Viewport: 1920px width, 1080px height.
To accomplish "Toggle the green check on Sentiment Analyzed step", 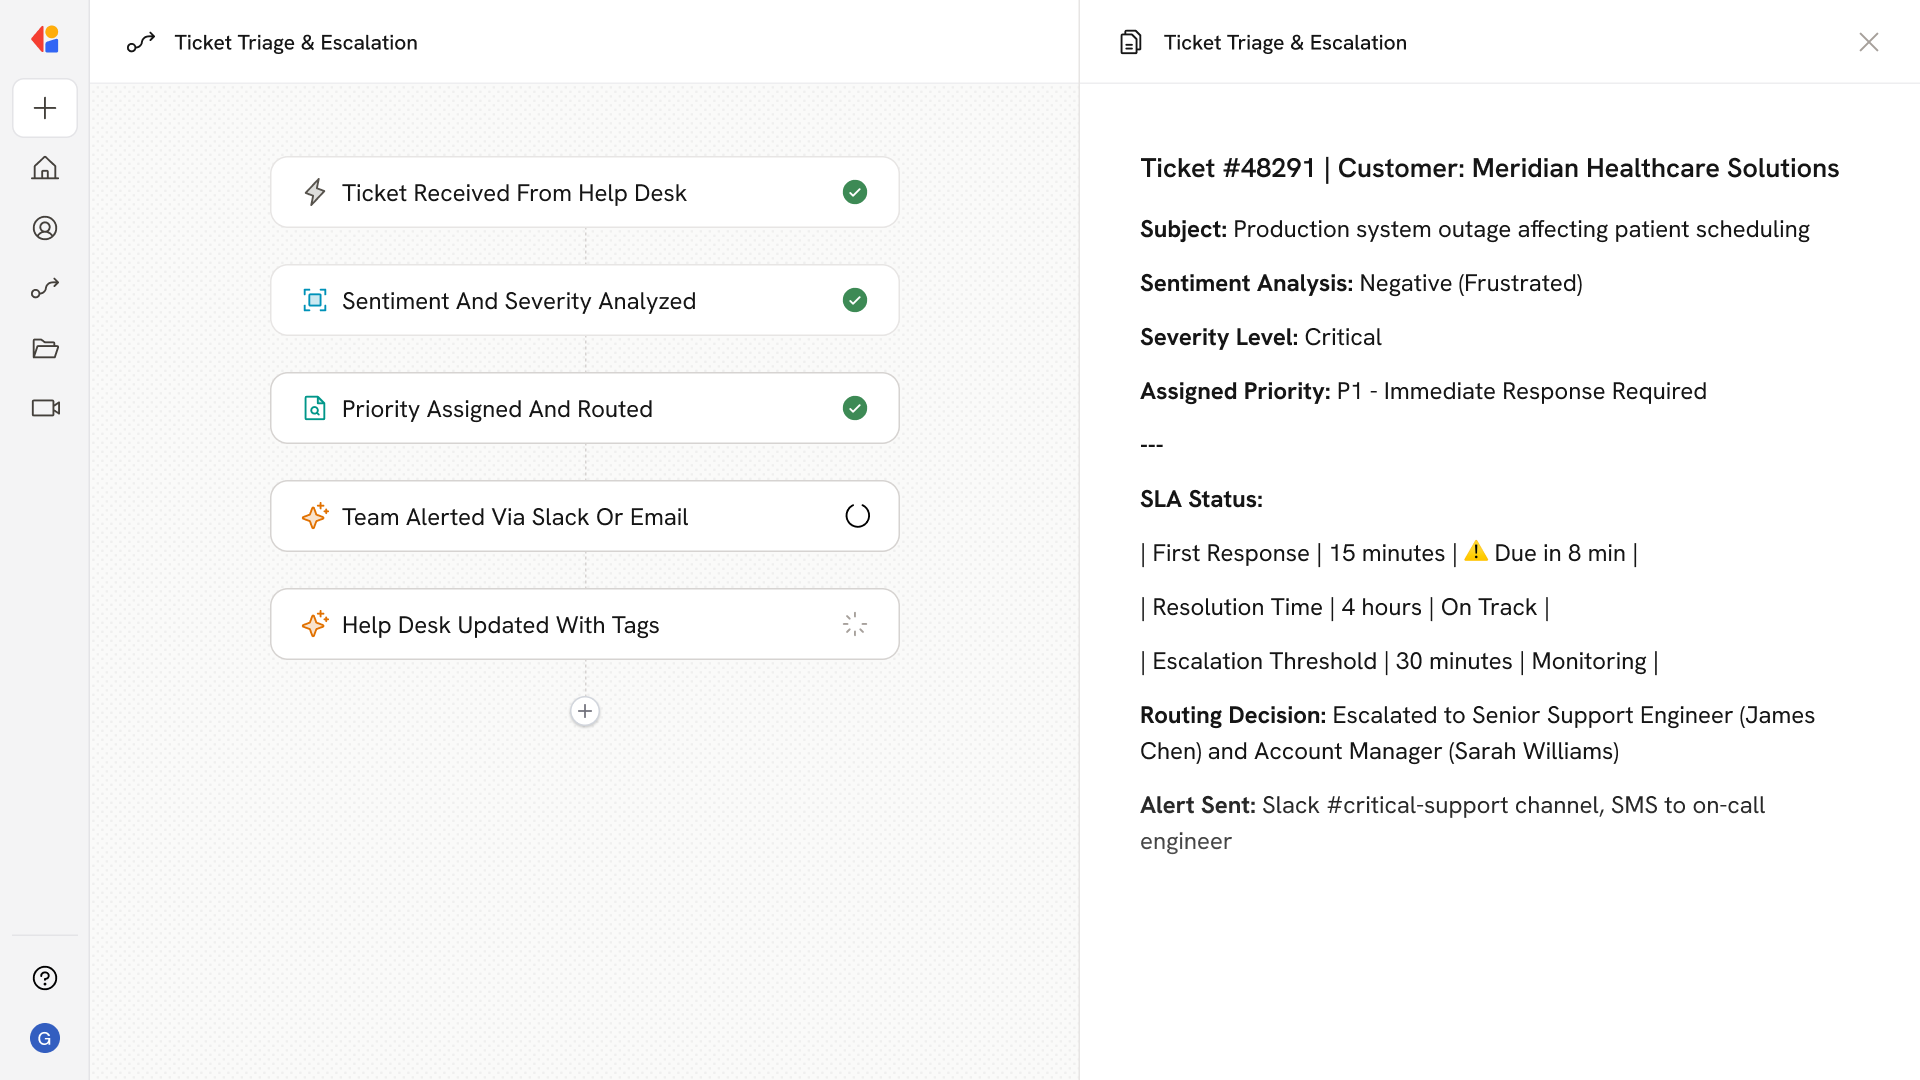I will click(x=855, y=300).
